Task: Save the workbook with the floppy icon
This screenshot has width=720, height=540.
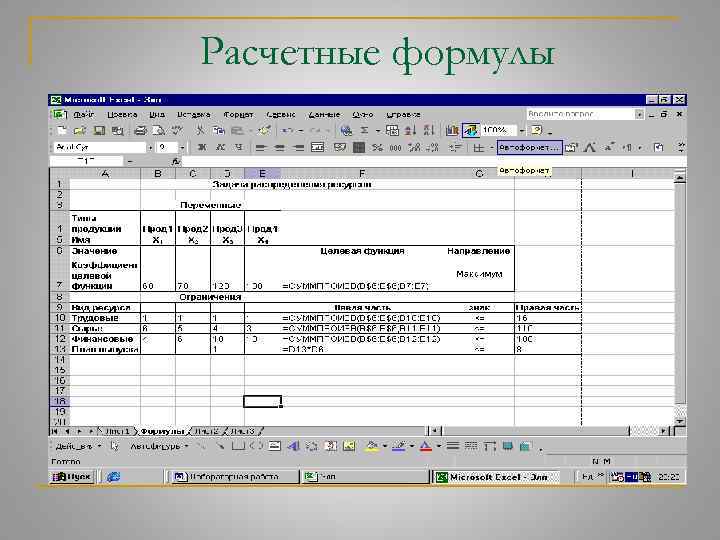Action: pyautogui.click(x=99, y=131)
